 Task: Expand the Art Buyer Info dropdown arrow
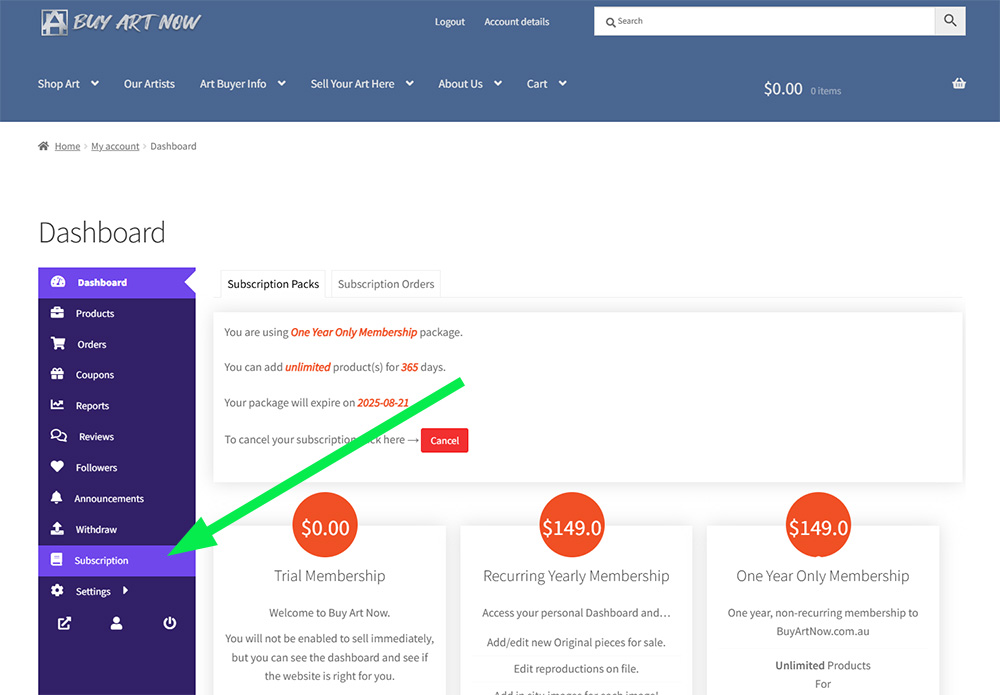tap(282, 84)
